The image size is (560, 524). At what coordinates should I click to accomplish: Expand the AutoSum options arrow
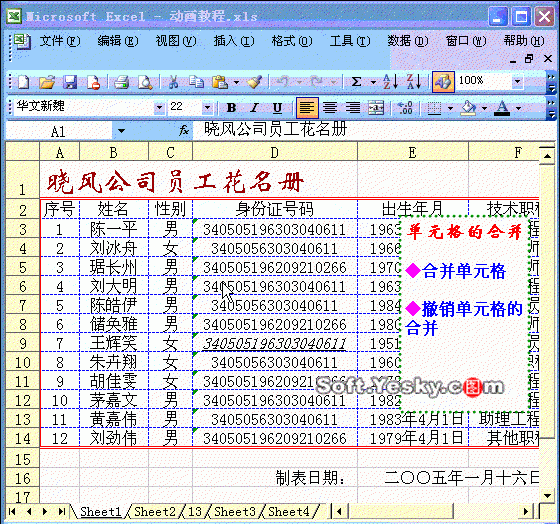point(373,83)
